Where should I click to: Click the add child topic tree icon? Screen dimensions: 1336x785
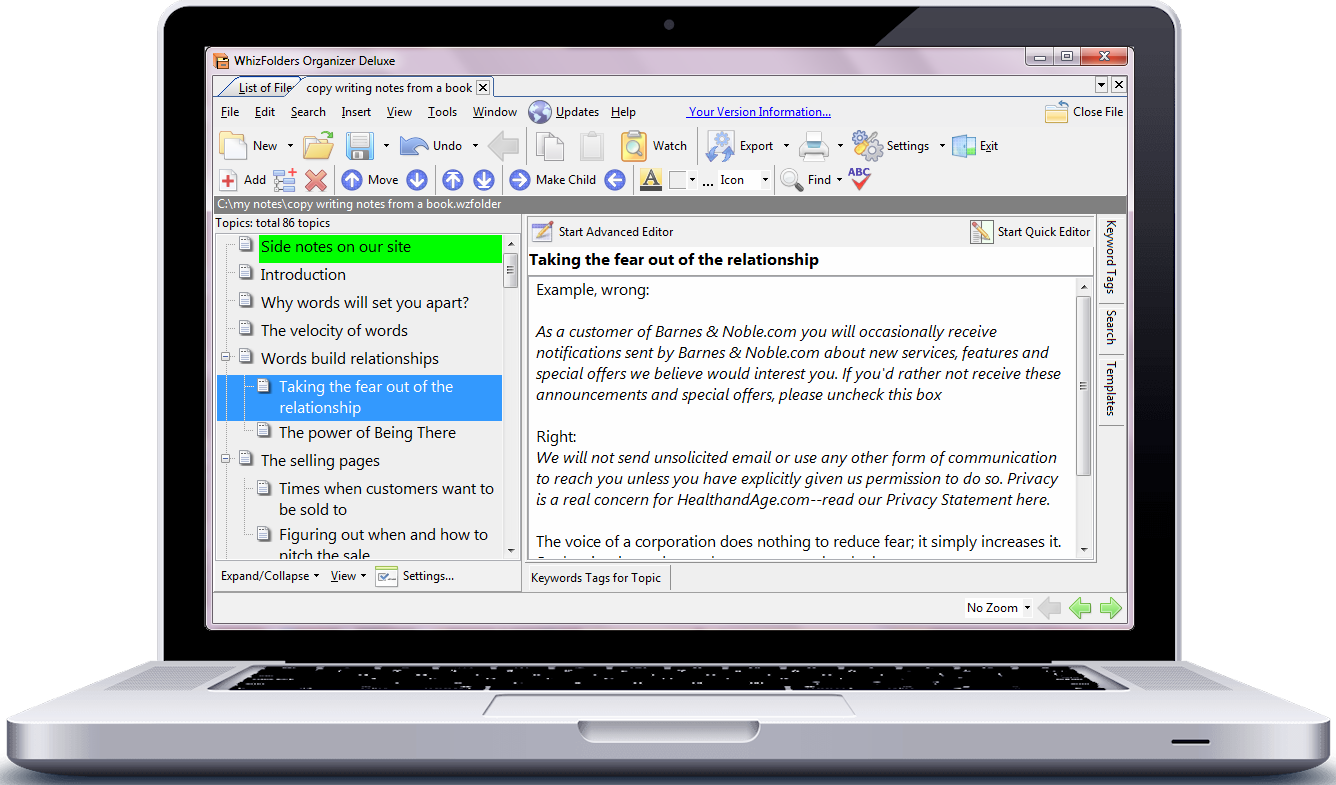285,180
